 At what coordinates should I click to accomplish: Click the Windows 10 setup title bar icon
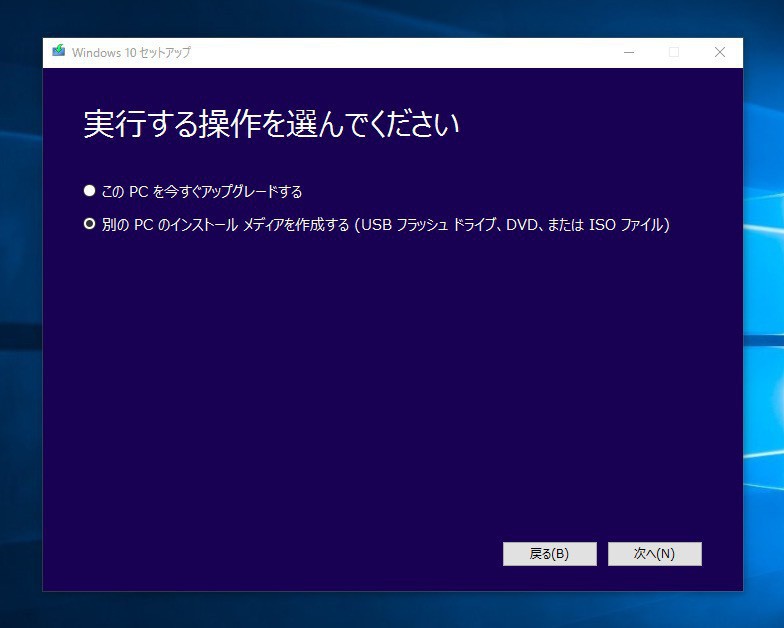pos(58,51)
